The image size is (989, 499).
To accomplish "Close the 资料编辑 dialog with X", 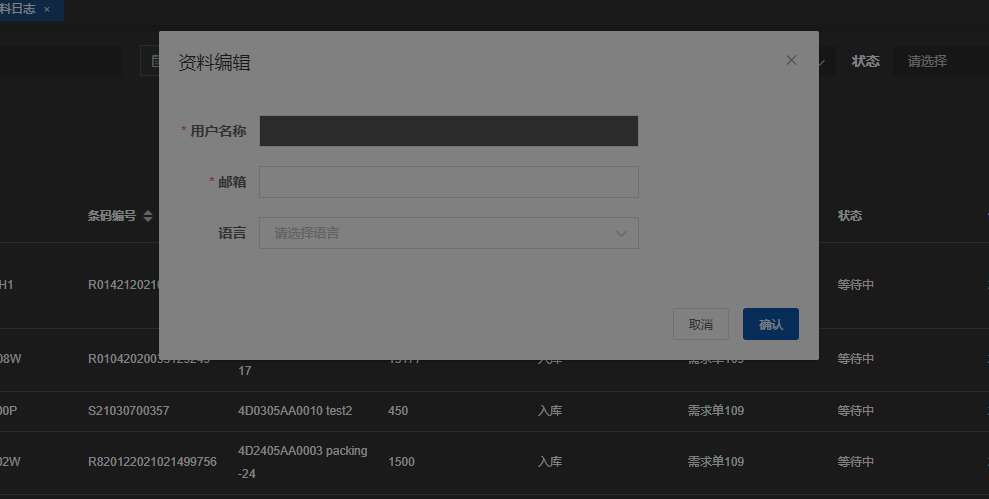I will [x=791, y=60].
